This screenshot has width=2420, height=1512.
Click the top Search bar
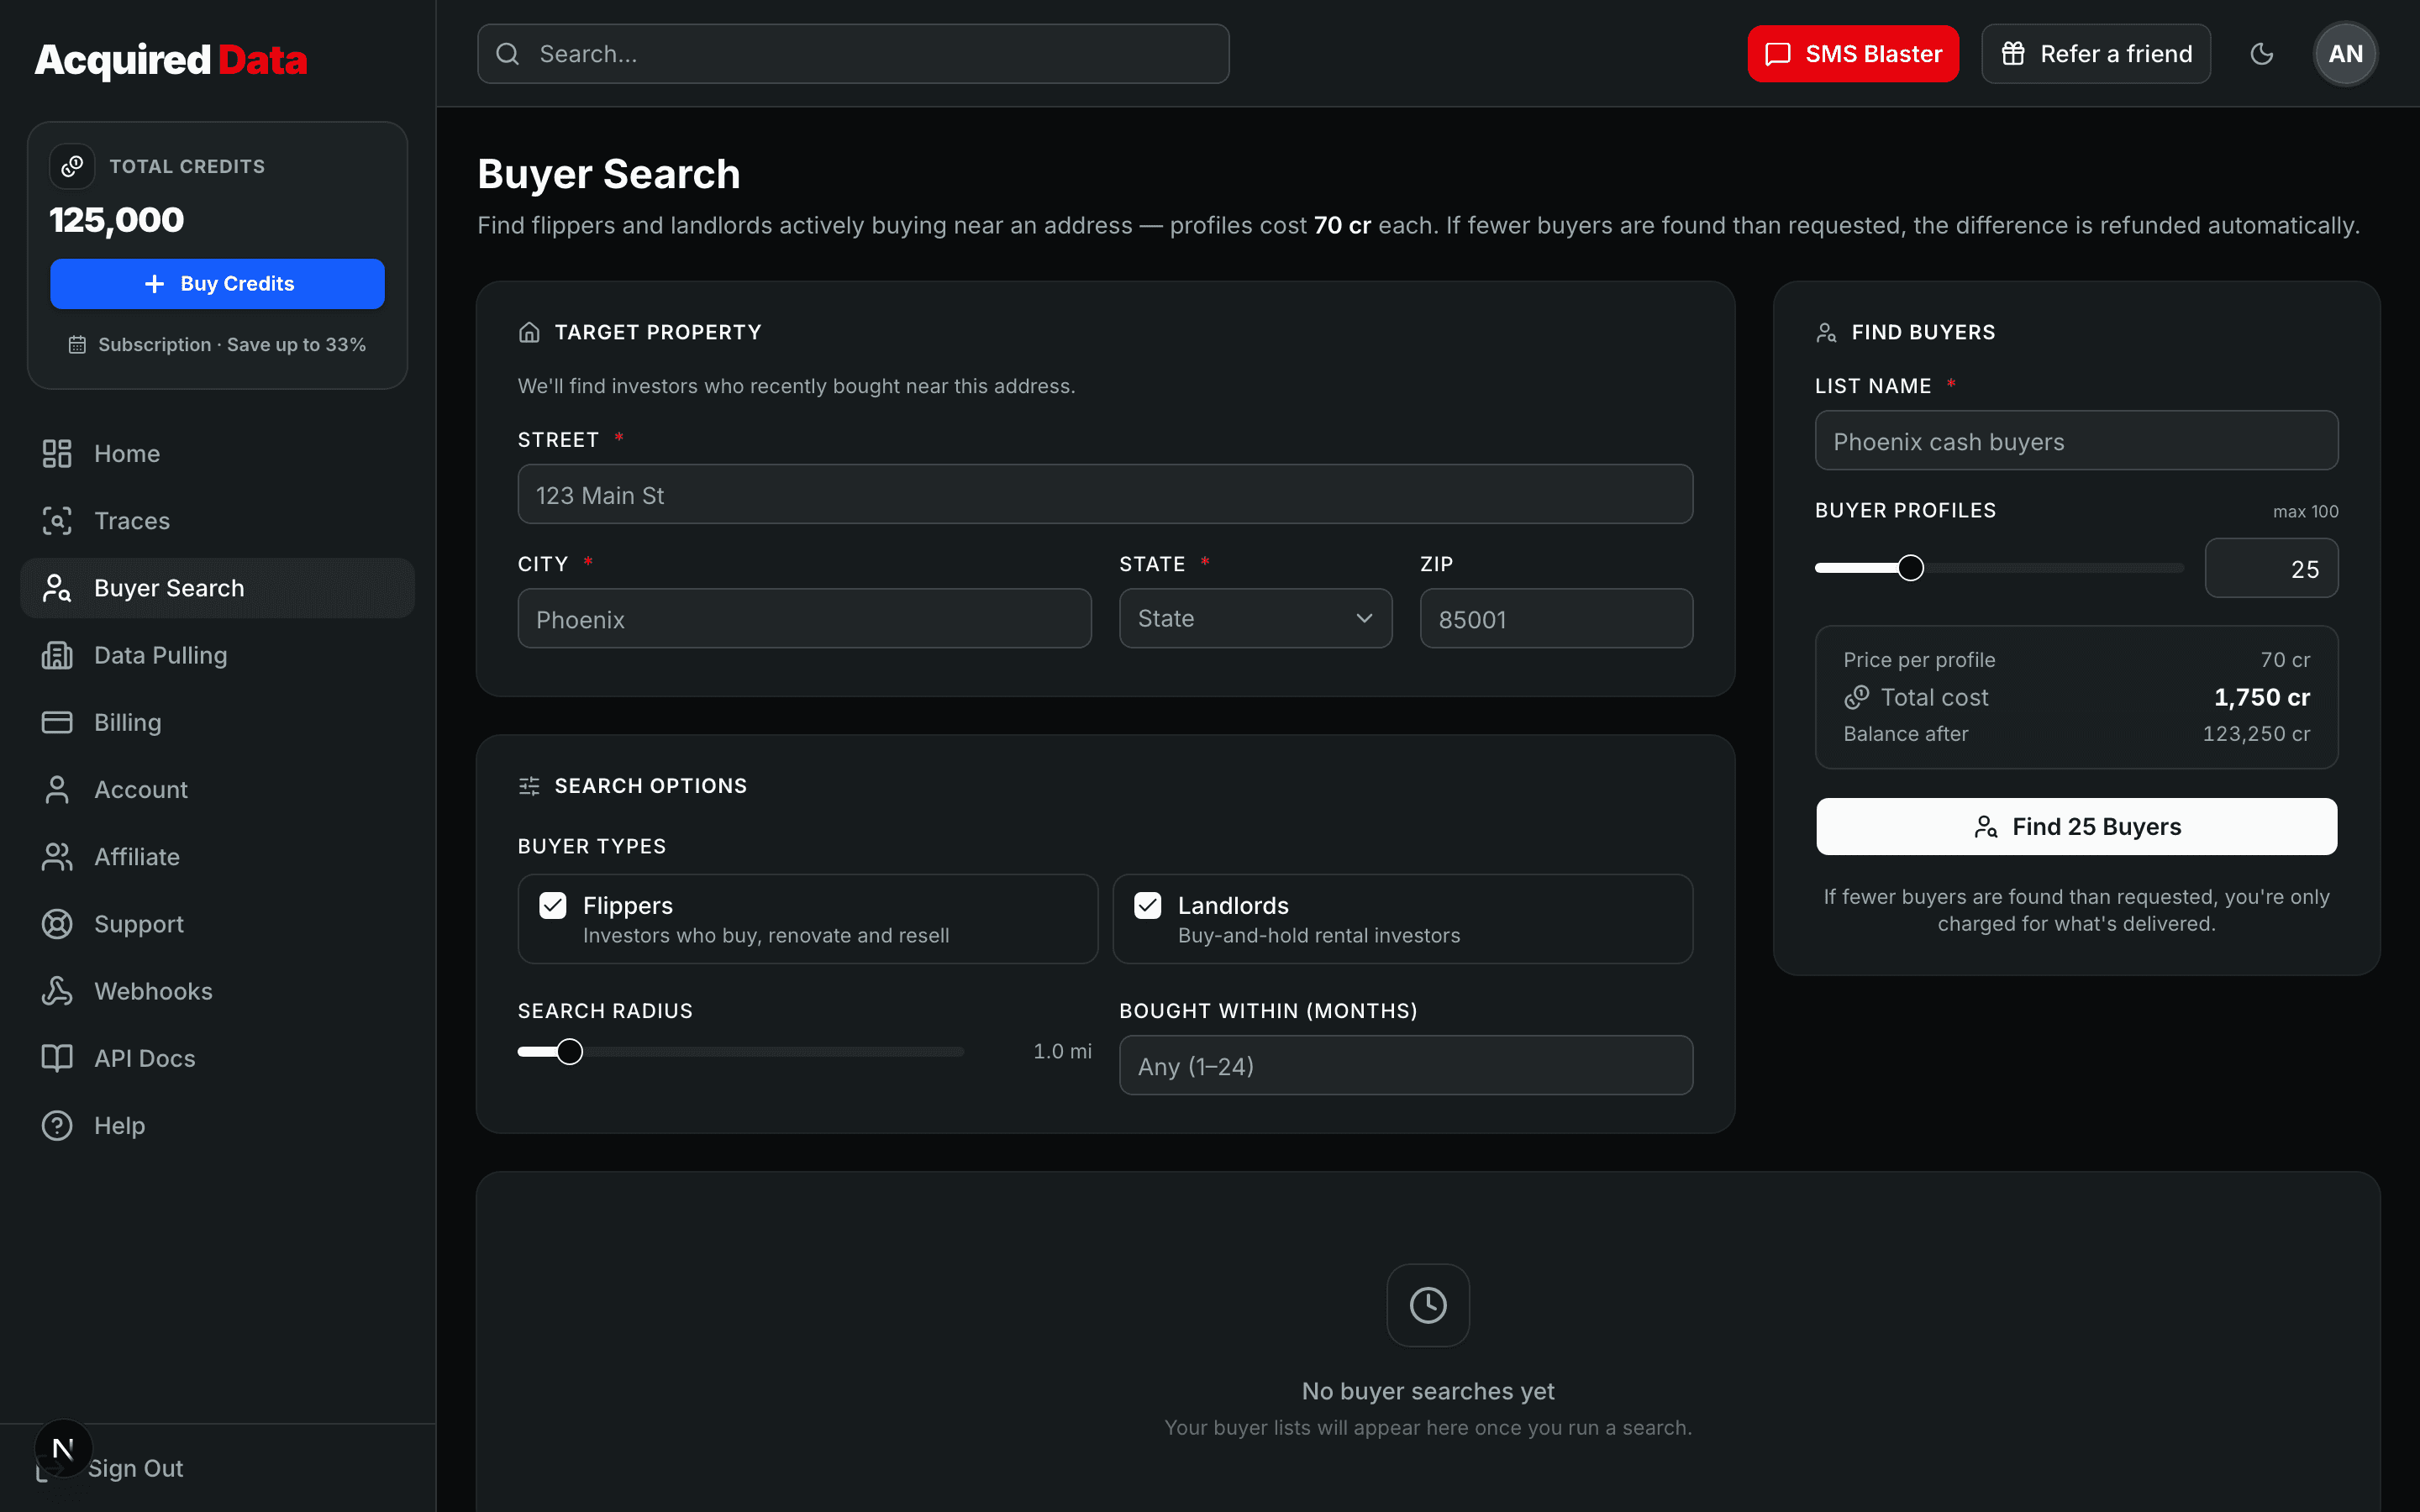(x=853, y=54)
